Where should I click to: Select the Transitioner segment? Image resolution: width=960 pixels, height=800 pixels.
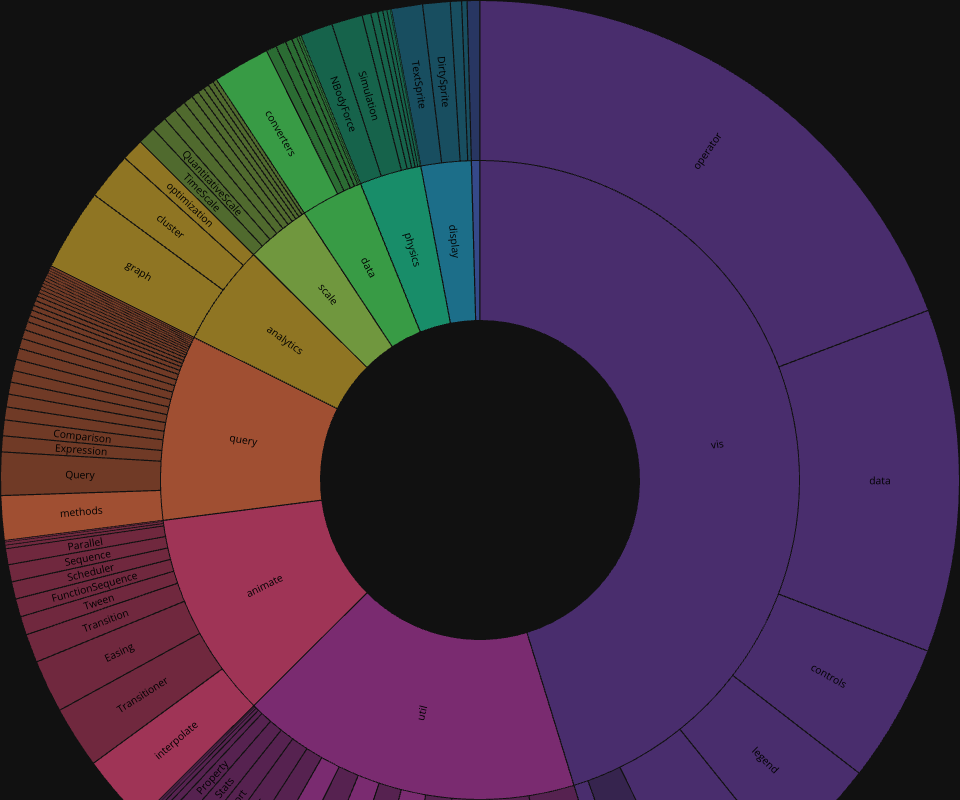click(142, 695)
